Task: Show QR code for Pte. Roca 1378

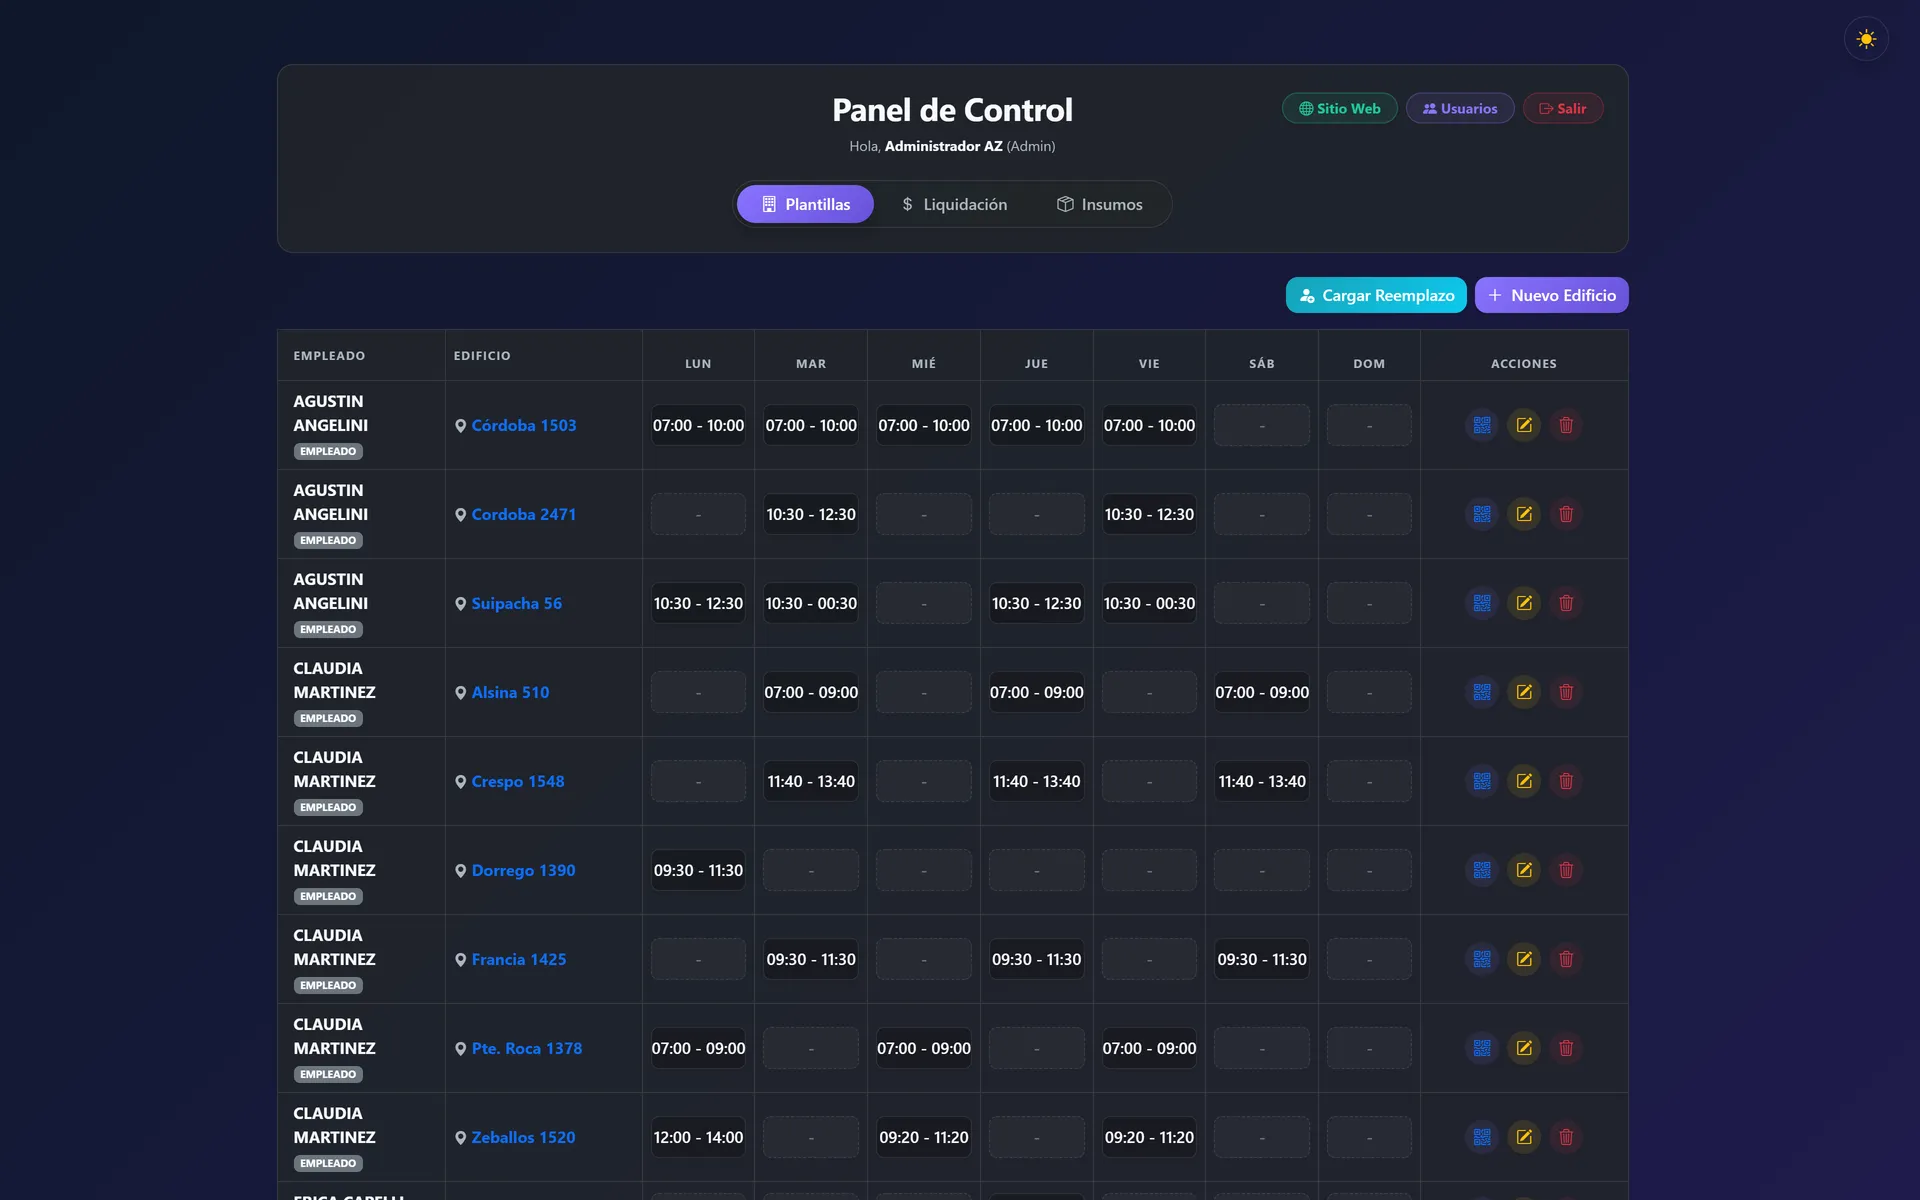Action: 1482,1048
